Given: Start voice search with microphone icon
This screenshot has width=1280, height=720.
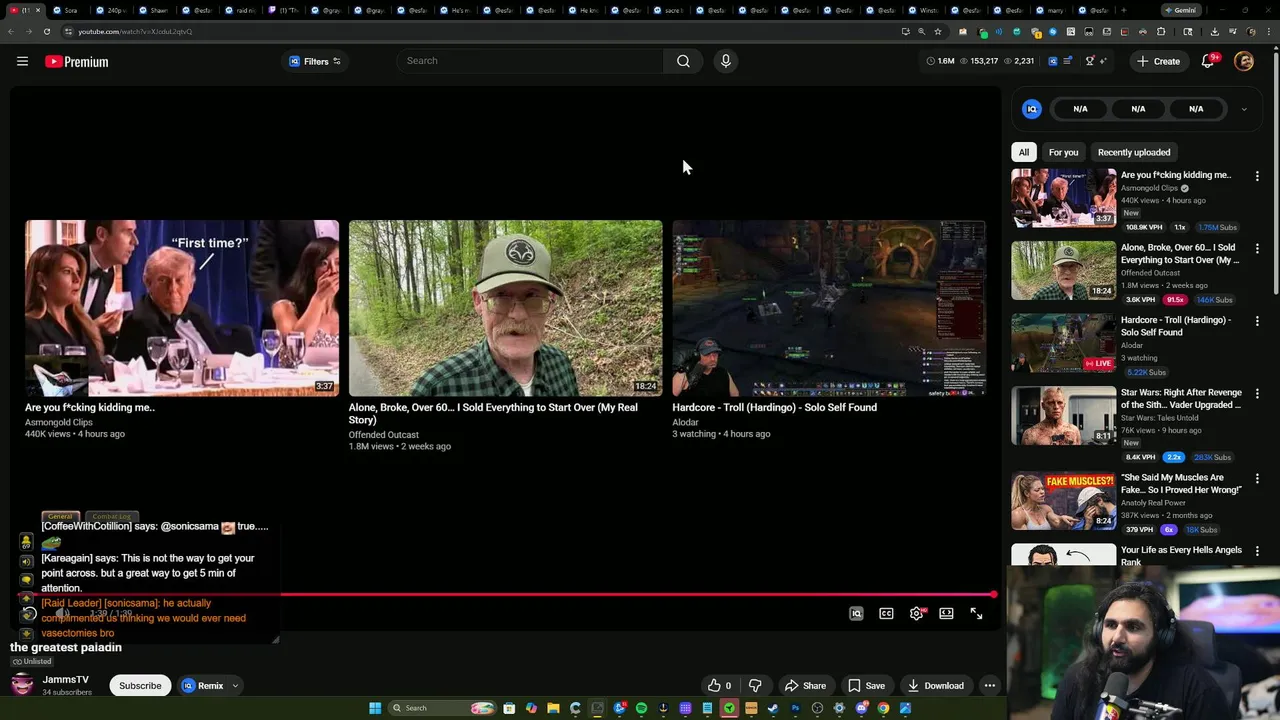Looking at the screenshot, I should click(726, 61).
